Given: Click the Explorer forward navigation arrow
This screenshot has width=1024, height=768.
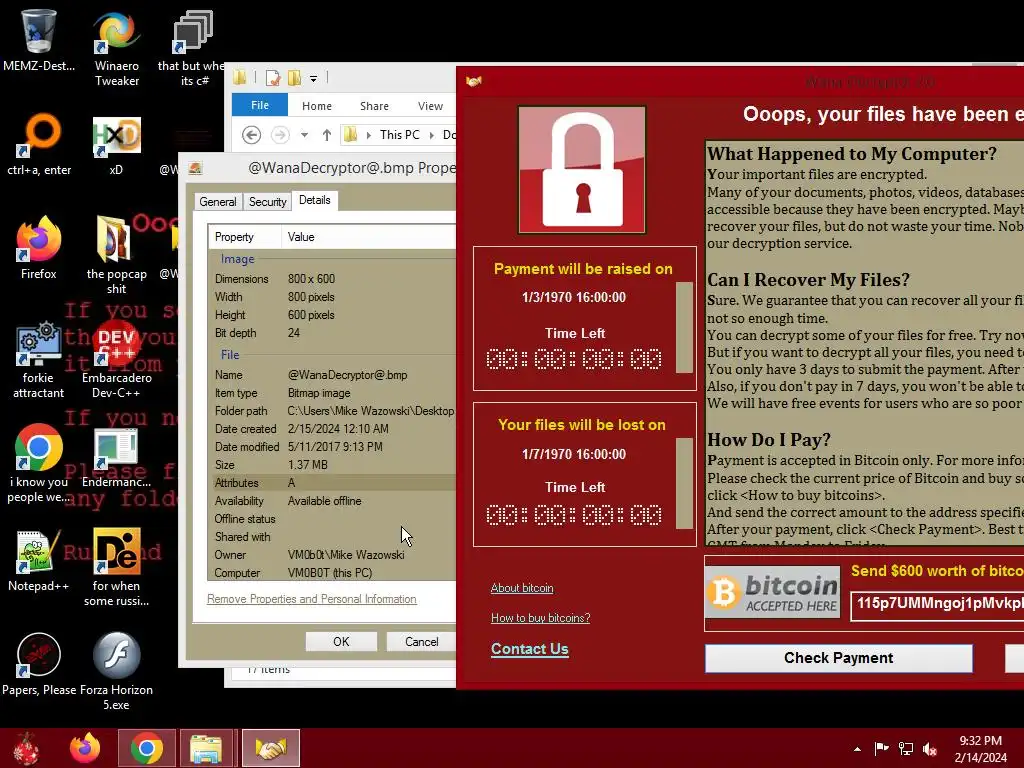Looking at the screenshot, I should pos(280,135).
